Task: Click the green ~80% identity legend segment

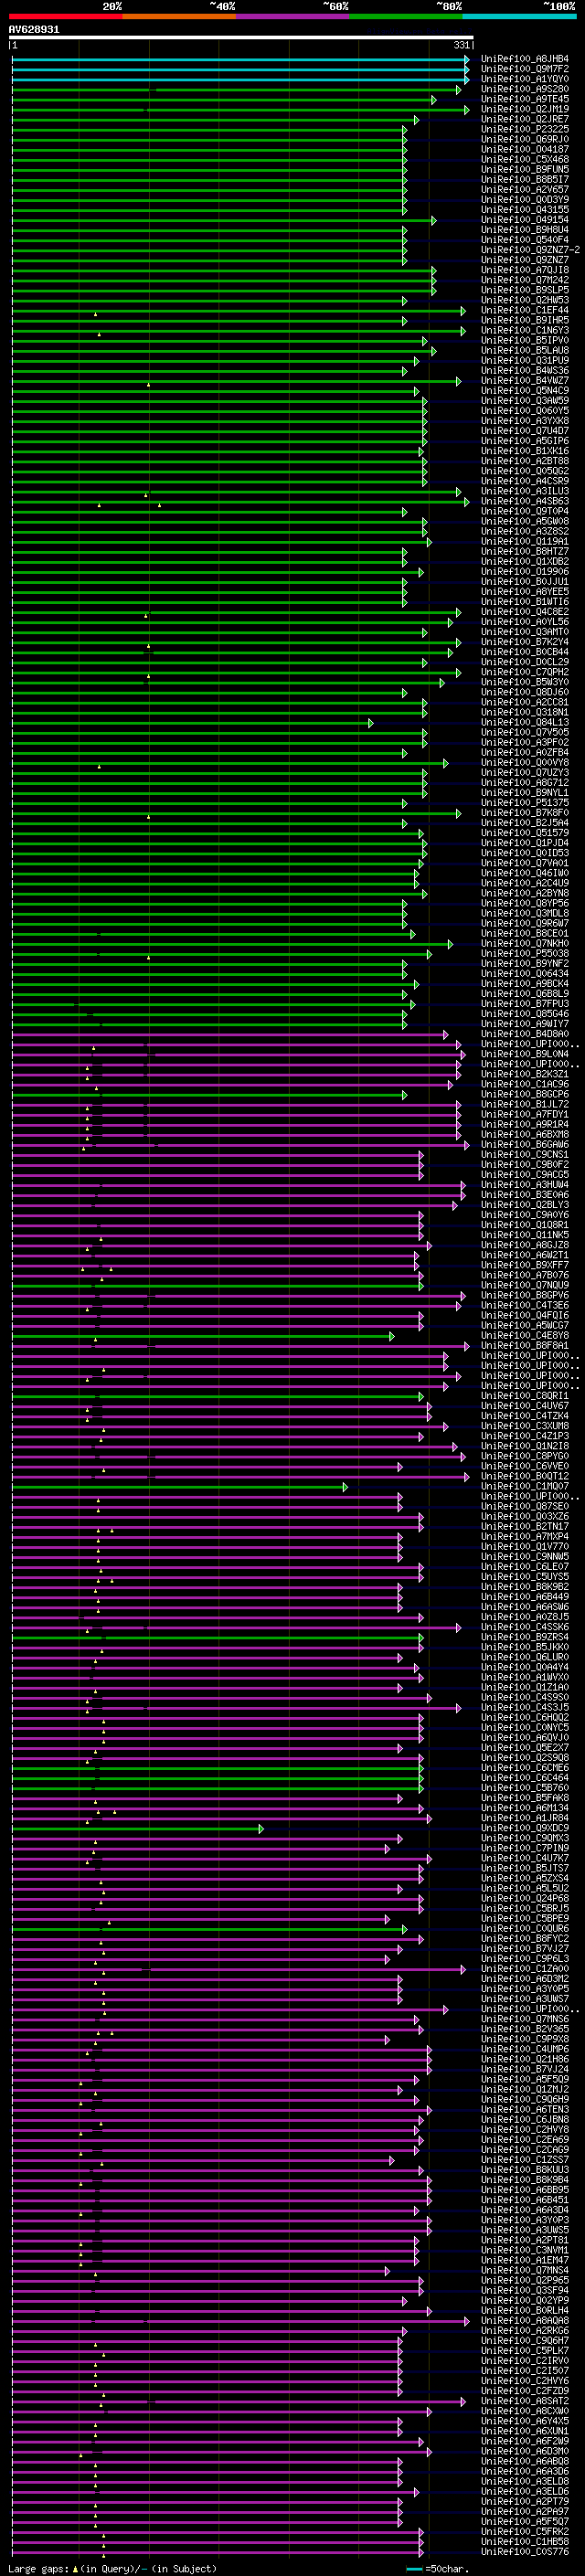Action: (406, 16)
